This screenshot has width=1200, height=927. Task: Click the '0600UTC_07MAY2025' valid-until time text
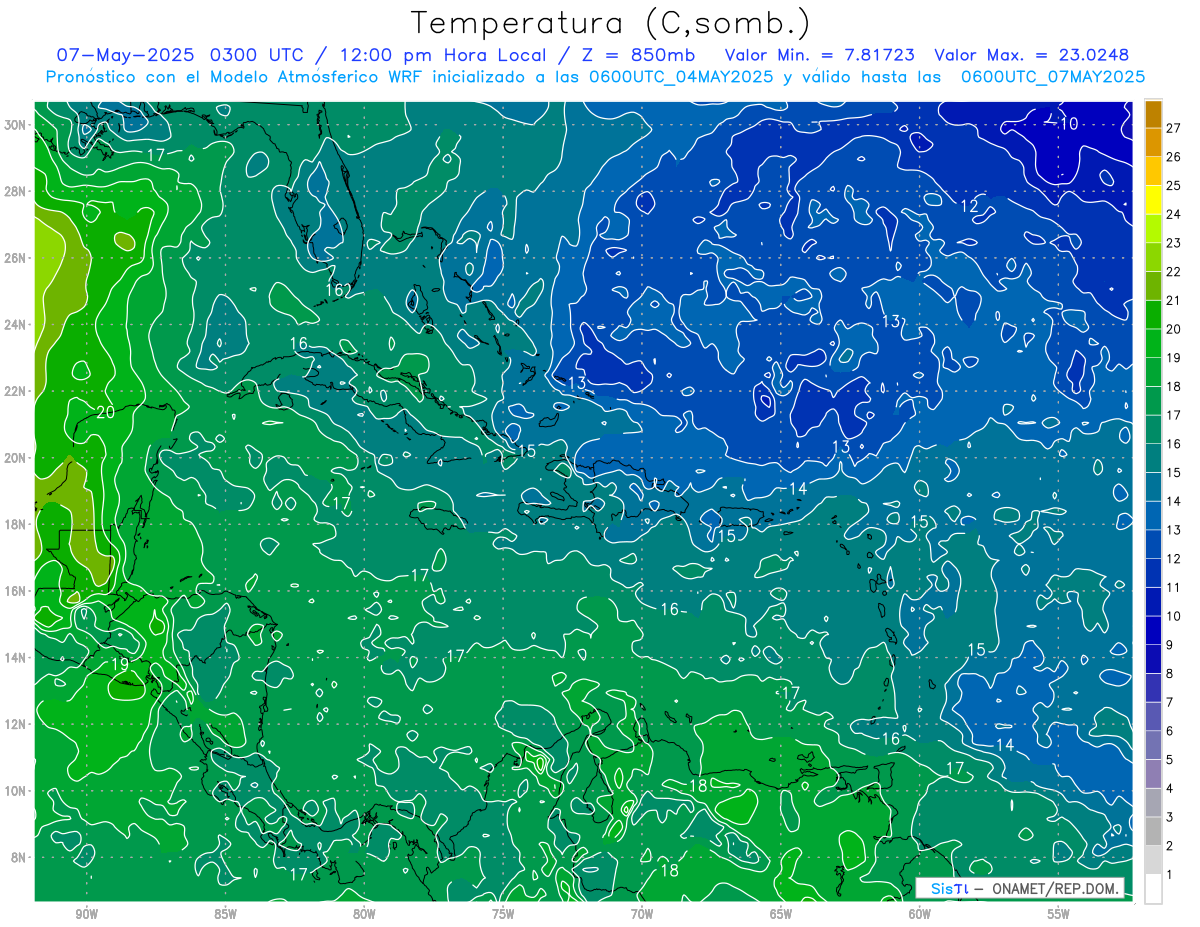tap(1053, 77)
